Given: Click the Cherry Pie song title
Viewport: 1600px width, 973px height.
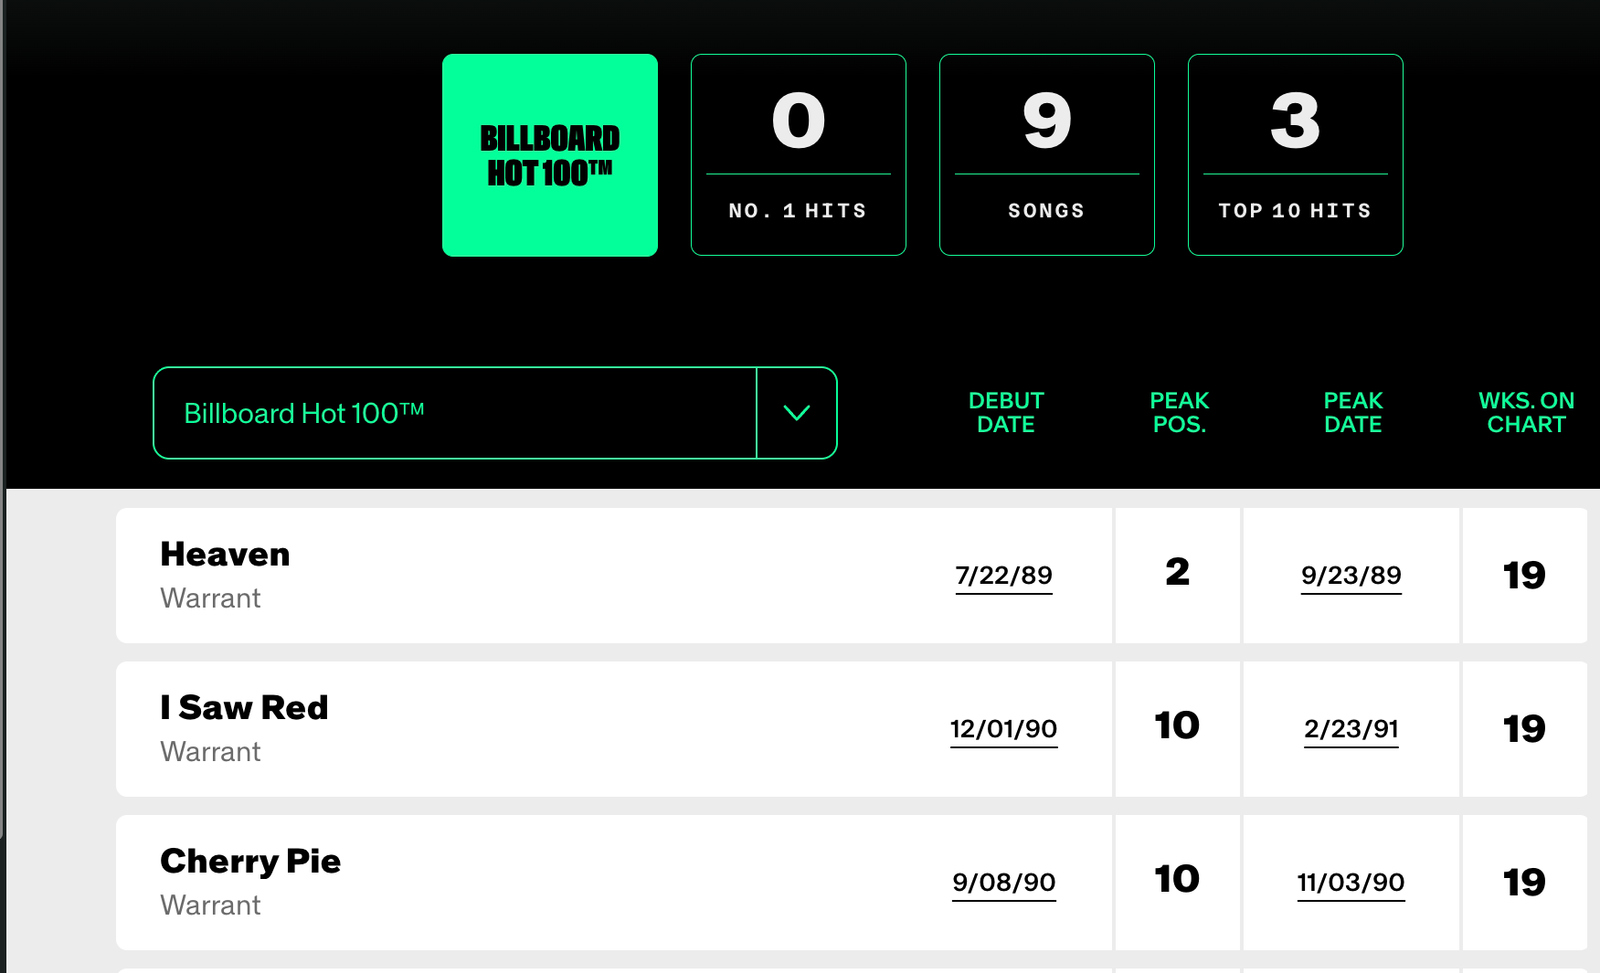Looking at the screenshot, I should (x=250, y=861).
